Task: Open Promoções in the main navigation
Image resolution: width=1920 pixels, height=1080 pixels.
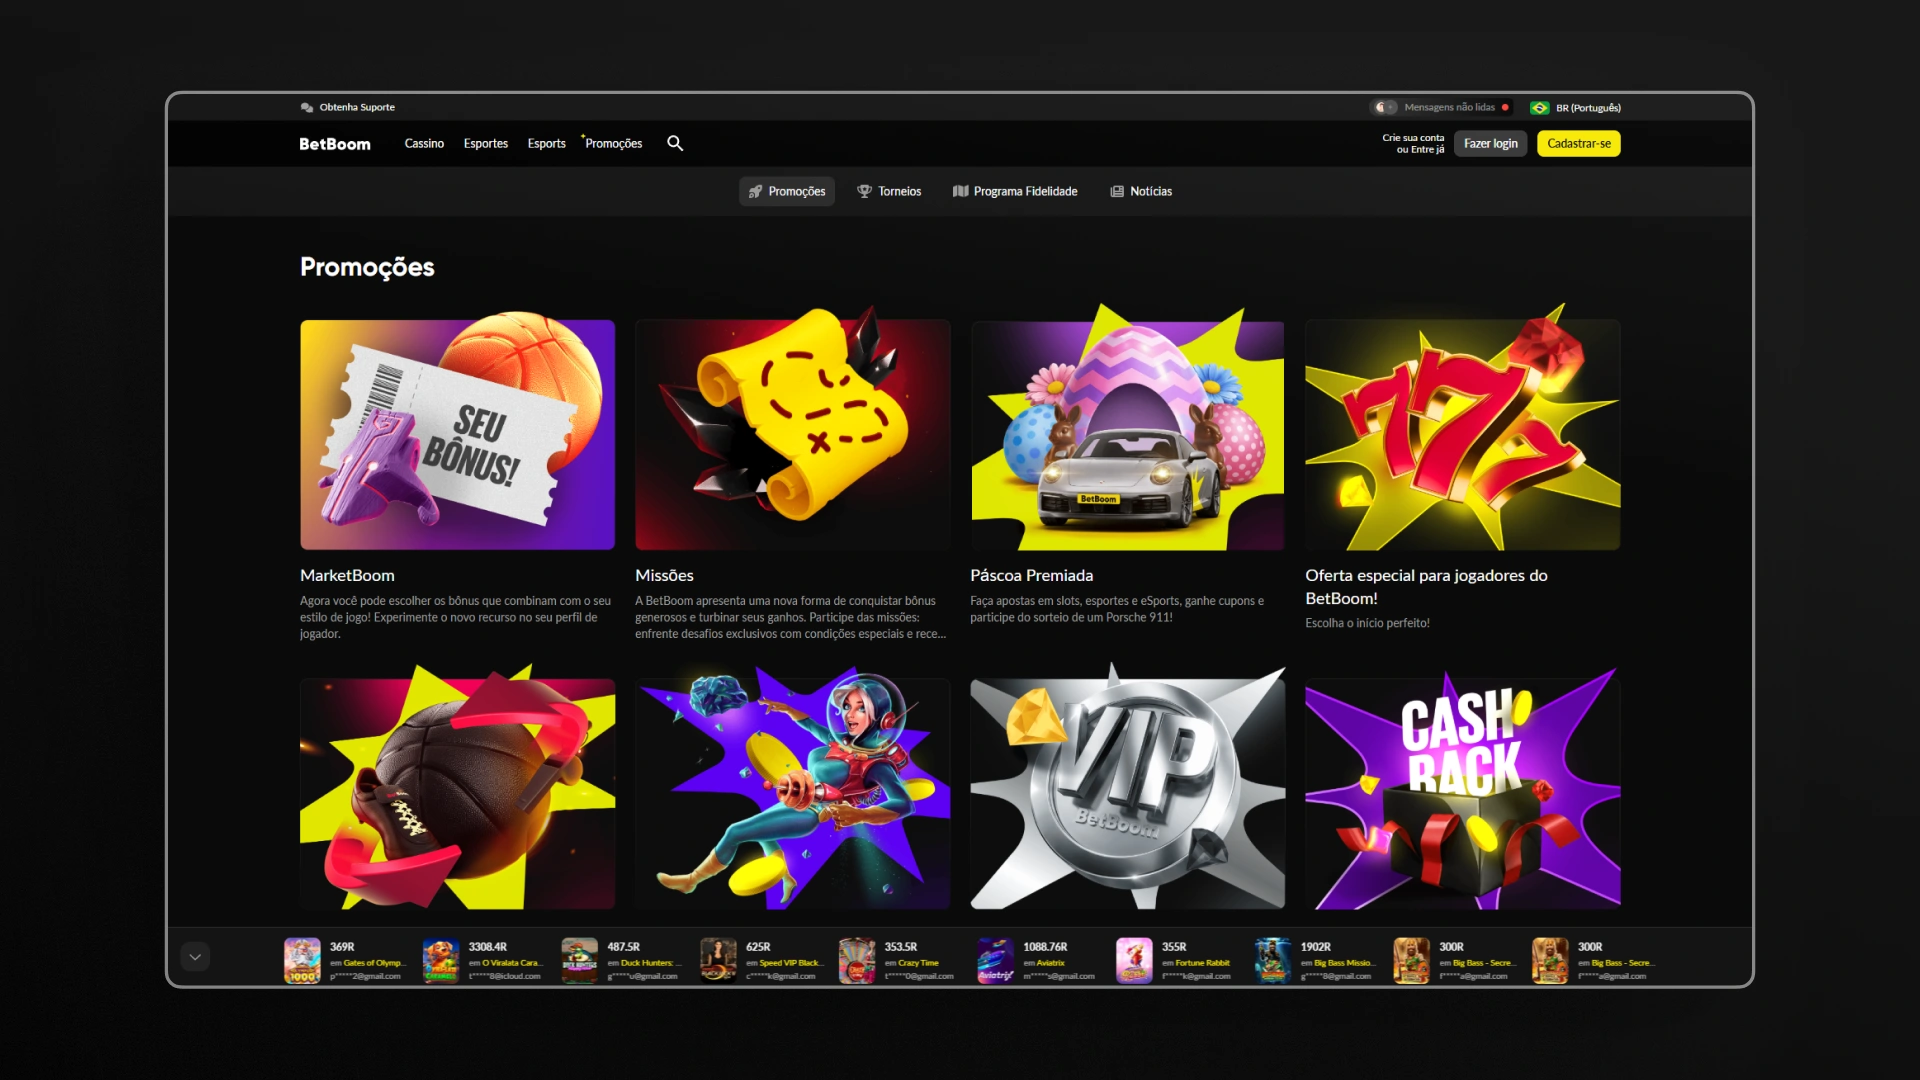Action: (x=614, y=143)
